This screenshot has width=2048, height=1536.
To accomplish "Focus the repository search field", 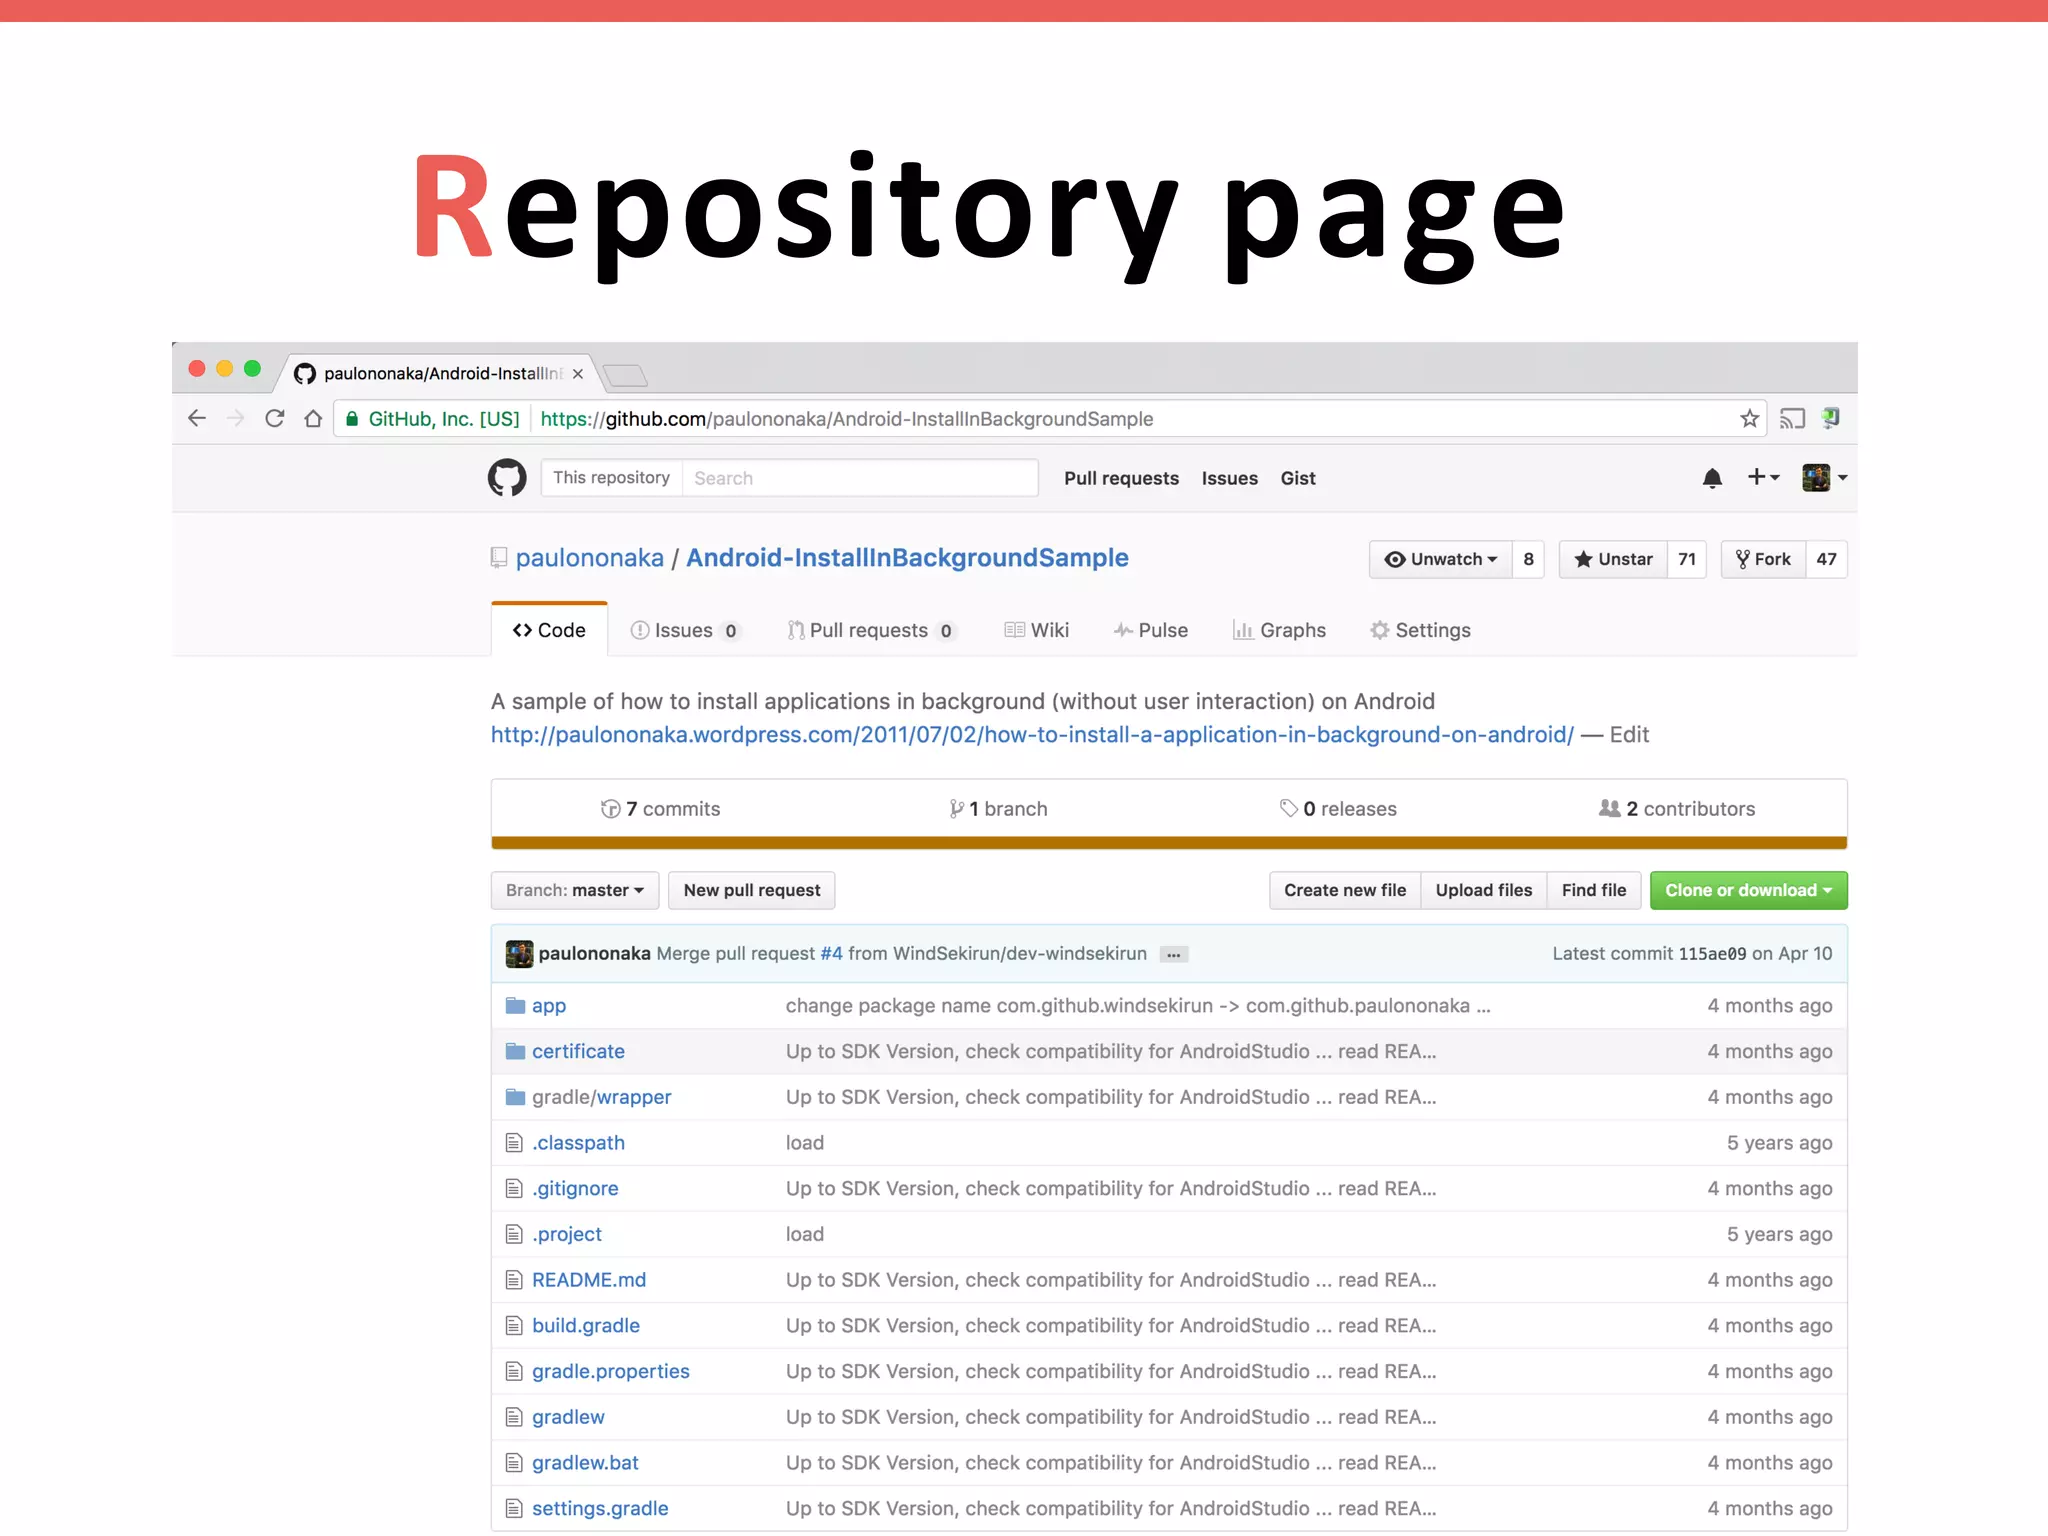I will coord(859,478).
